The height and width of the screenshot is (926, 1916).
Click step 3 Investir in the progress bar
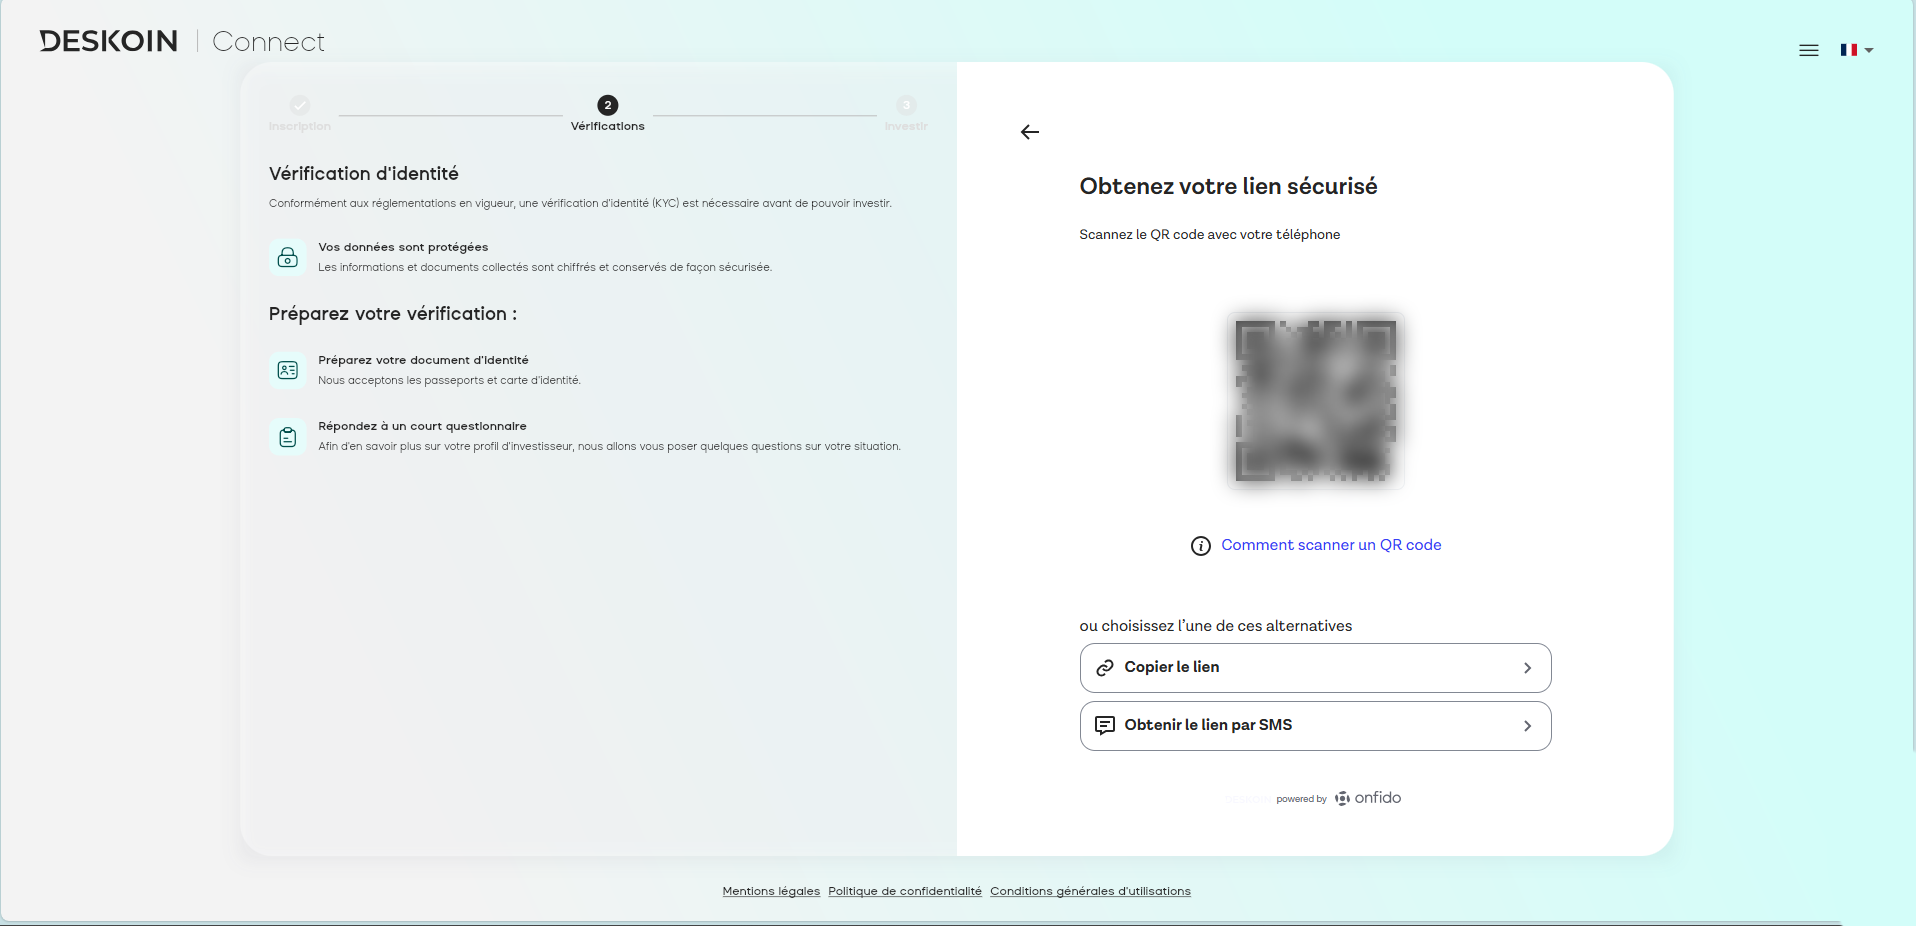(906, 105)
